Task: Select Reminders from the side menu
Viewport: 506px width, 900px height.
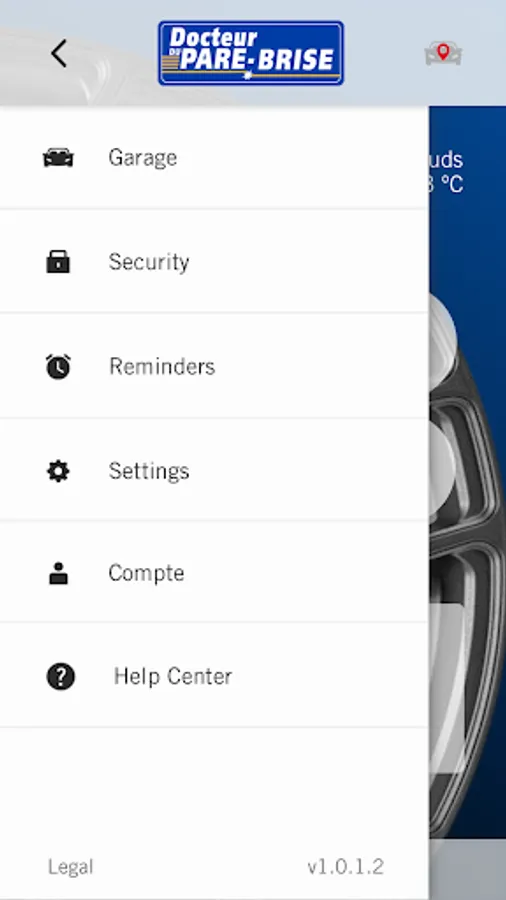Action: point(214,366)
